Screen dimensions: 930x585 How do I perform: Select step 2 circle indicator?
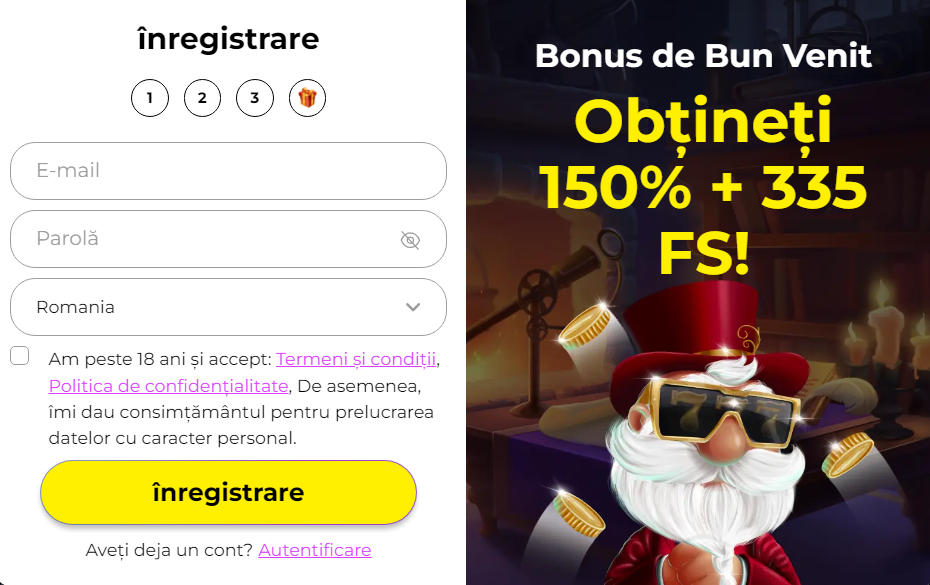point(202,98)
